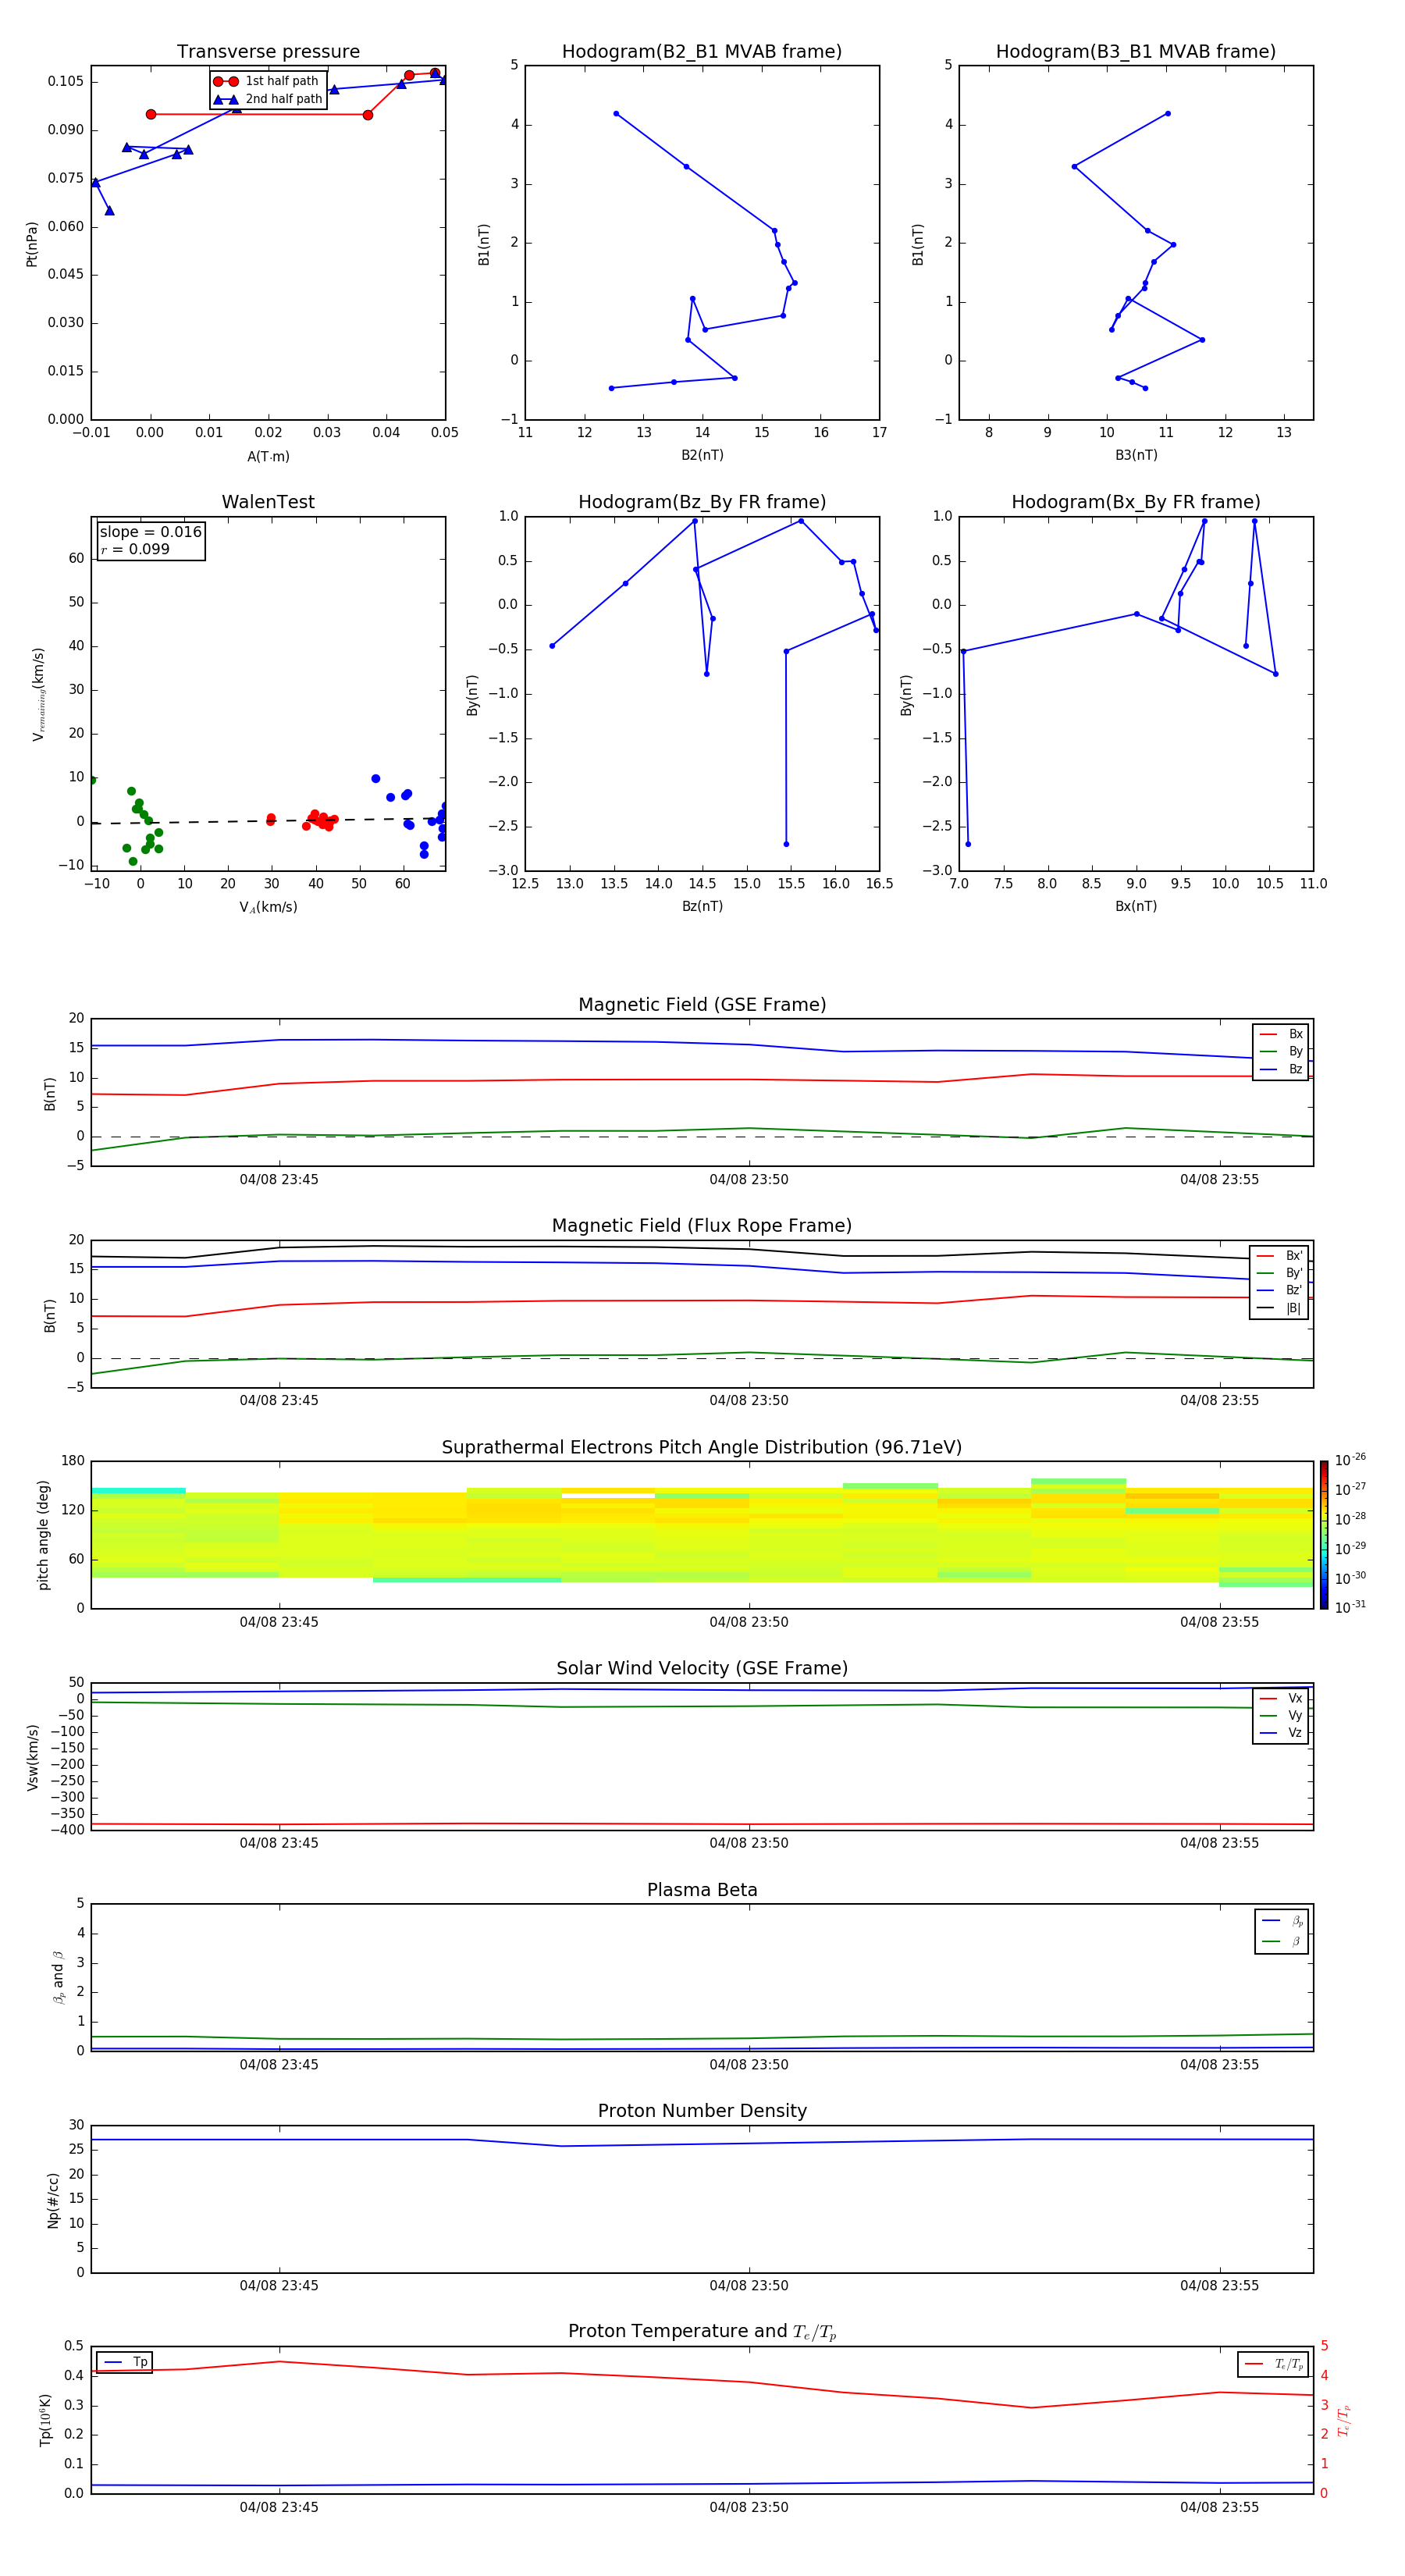
Task: Click the "Magnetic Field (Flux Rope Frame)" title
Action: [702, 1226]
